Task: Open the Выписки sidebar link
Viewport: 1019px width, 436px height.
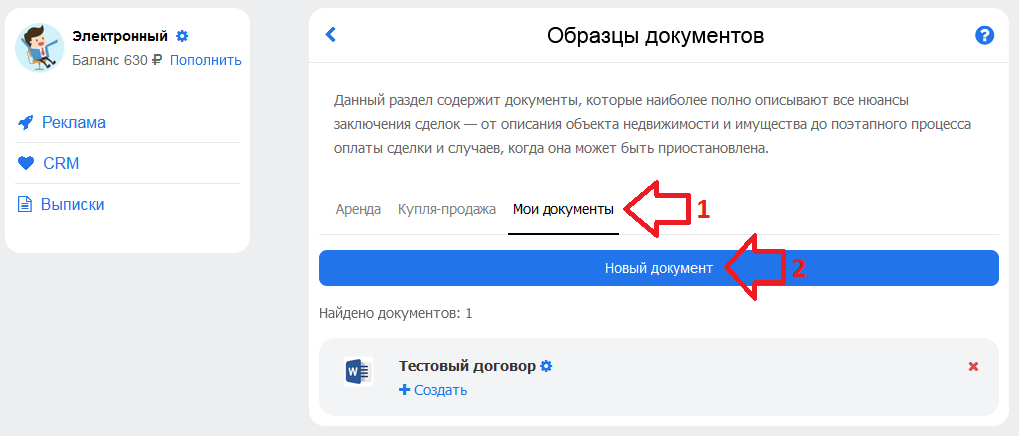Action: pos(73,205)
